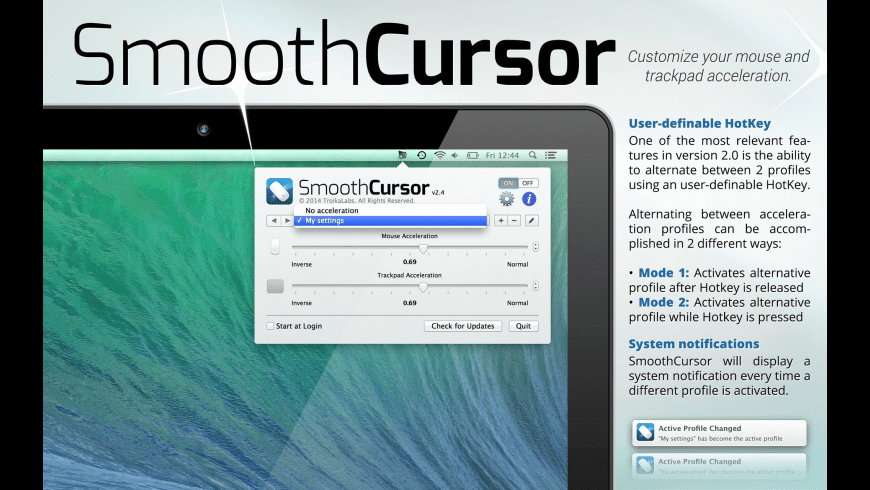This screenshot has width=870, height=490.
Task: Turn SmoothCursor OFF
Action: point(528,183)
